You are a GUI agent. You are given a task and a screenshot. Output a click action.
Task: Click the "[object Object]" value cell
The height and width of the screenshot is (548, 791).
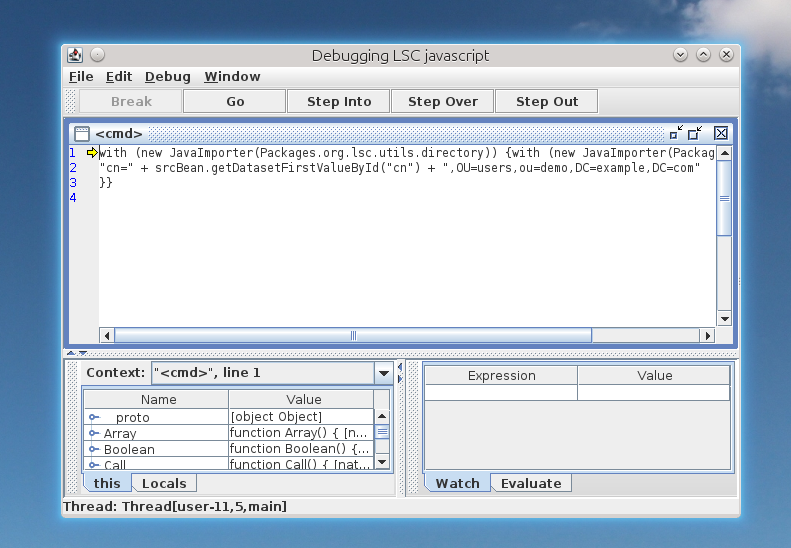pos(301,417)
